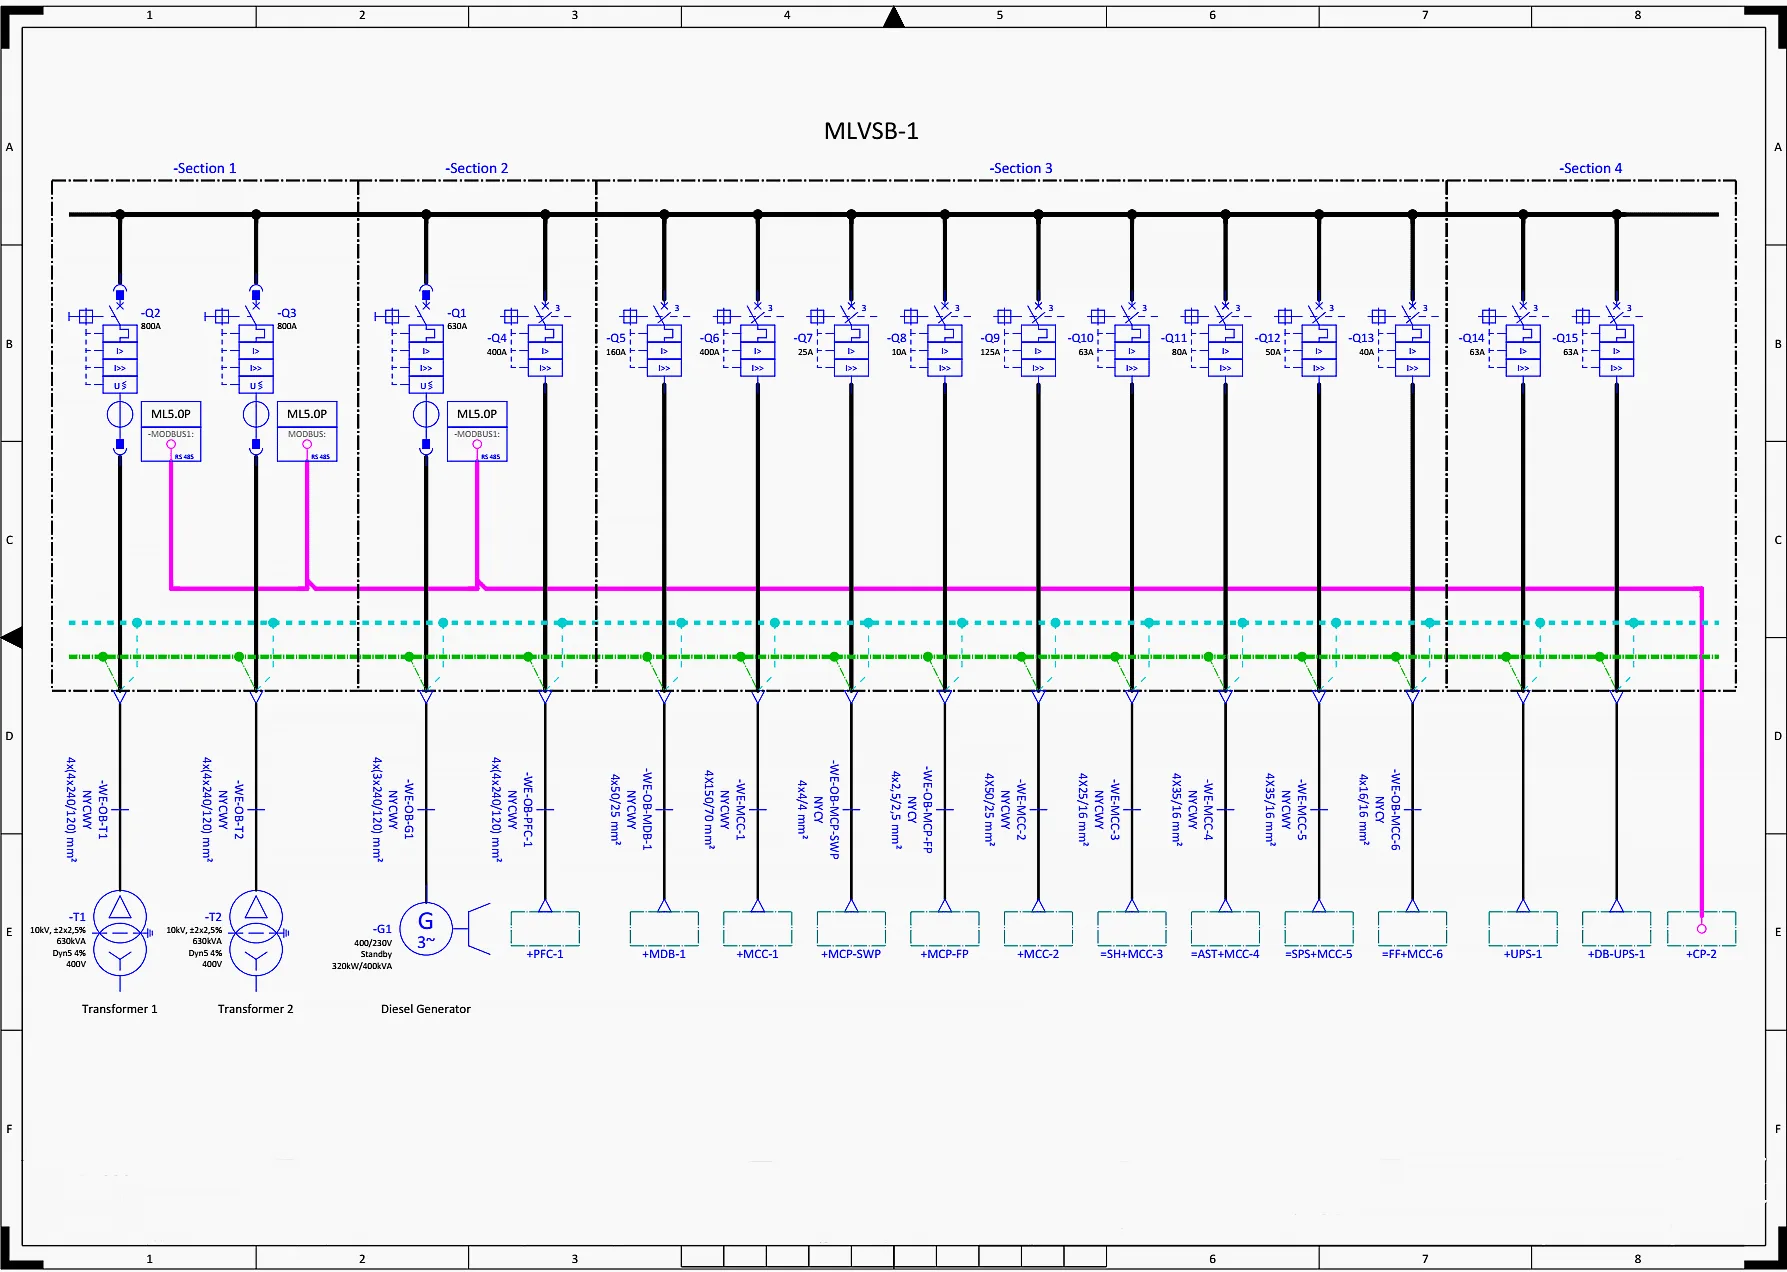The height and width of the screenshot is (1272, 1787).
Task: Click +MCP-SWP destination box
Action: coord(851,929)
